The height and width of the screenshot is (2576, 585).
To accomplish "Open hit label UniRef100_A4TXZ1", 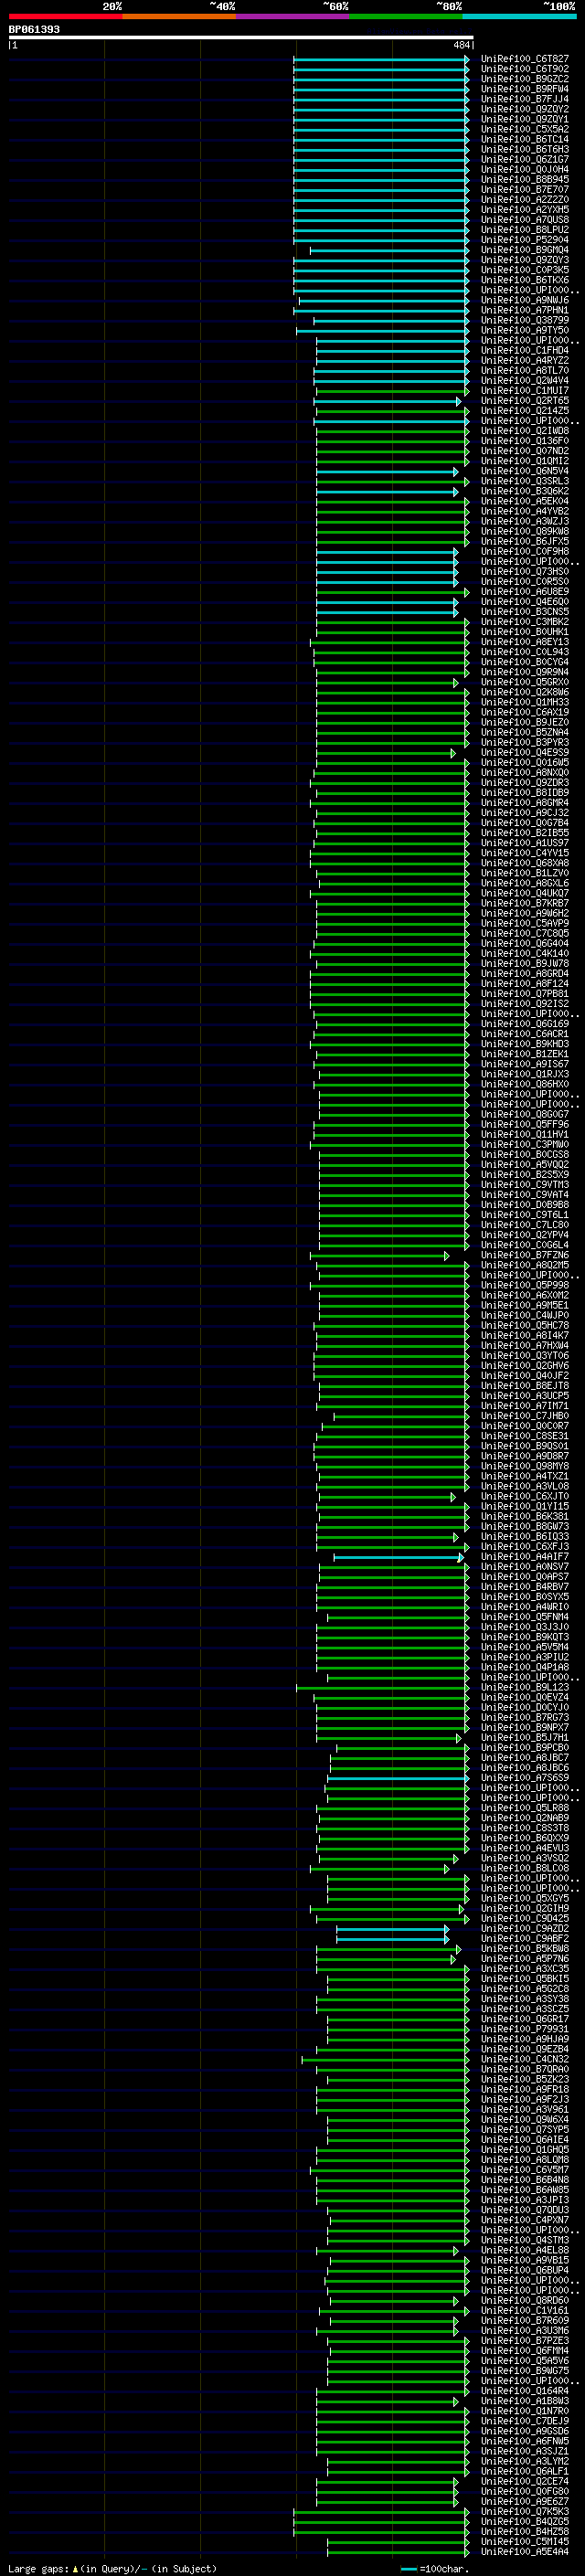I will (525, 1476).
